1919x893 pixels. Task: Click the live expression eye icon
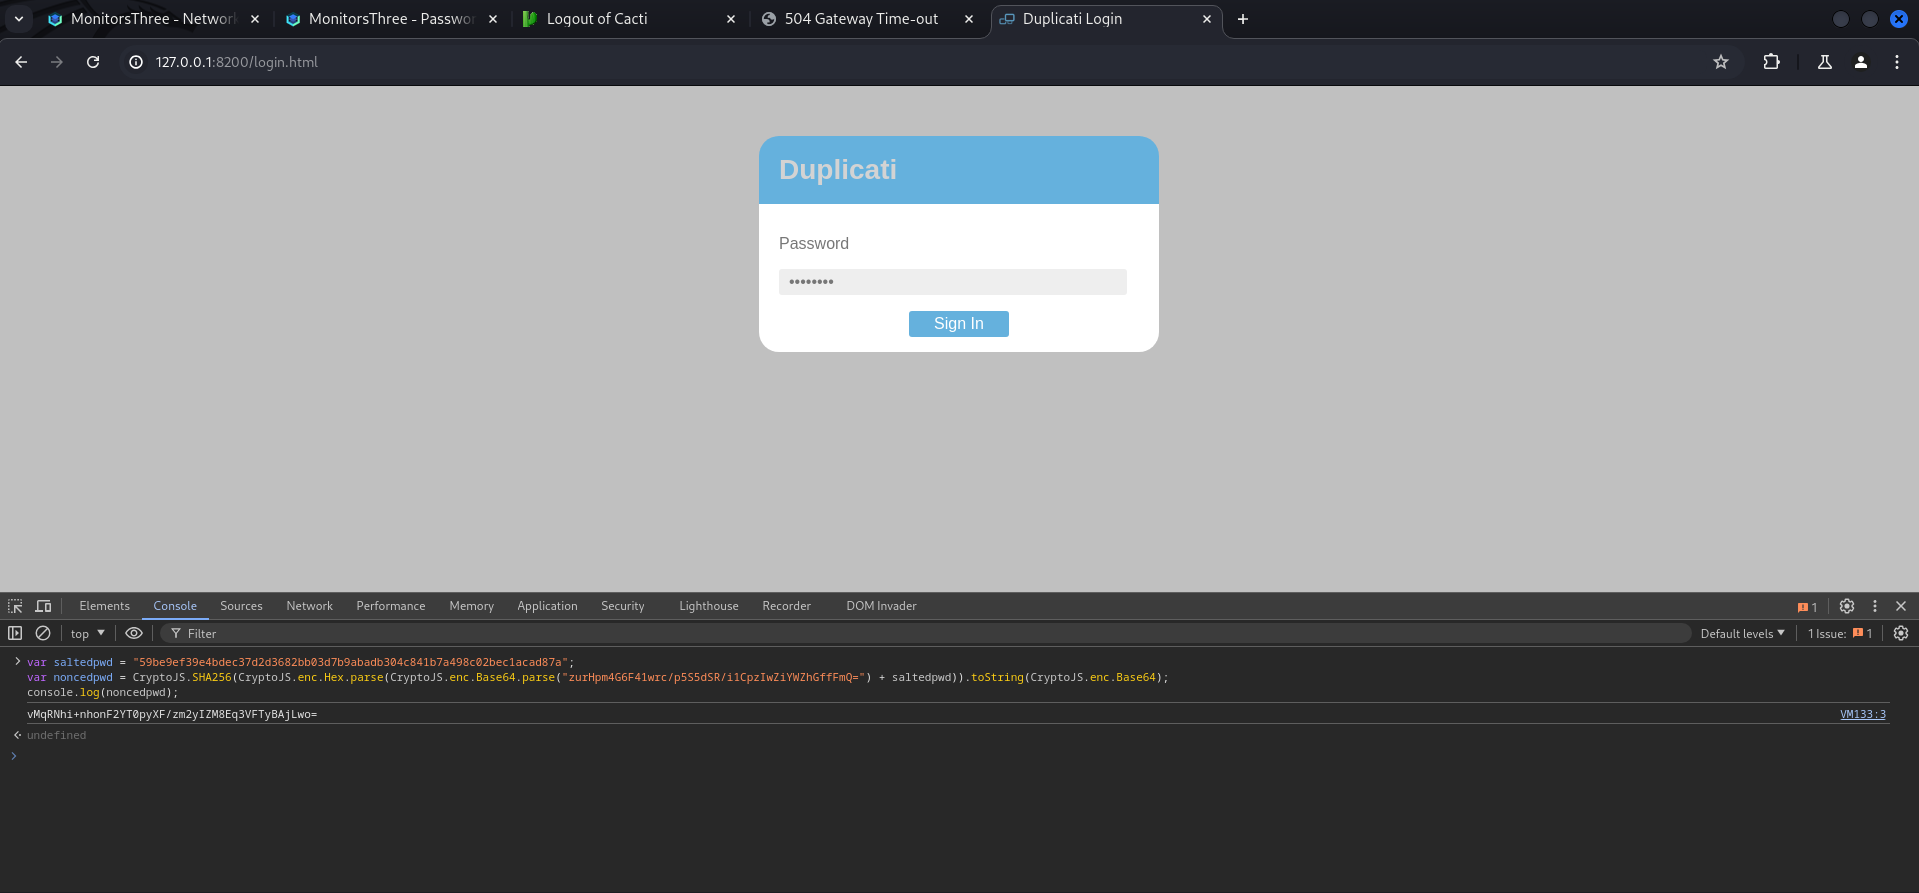click(134, 633)
